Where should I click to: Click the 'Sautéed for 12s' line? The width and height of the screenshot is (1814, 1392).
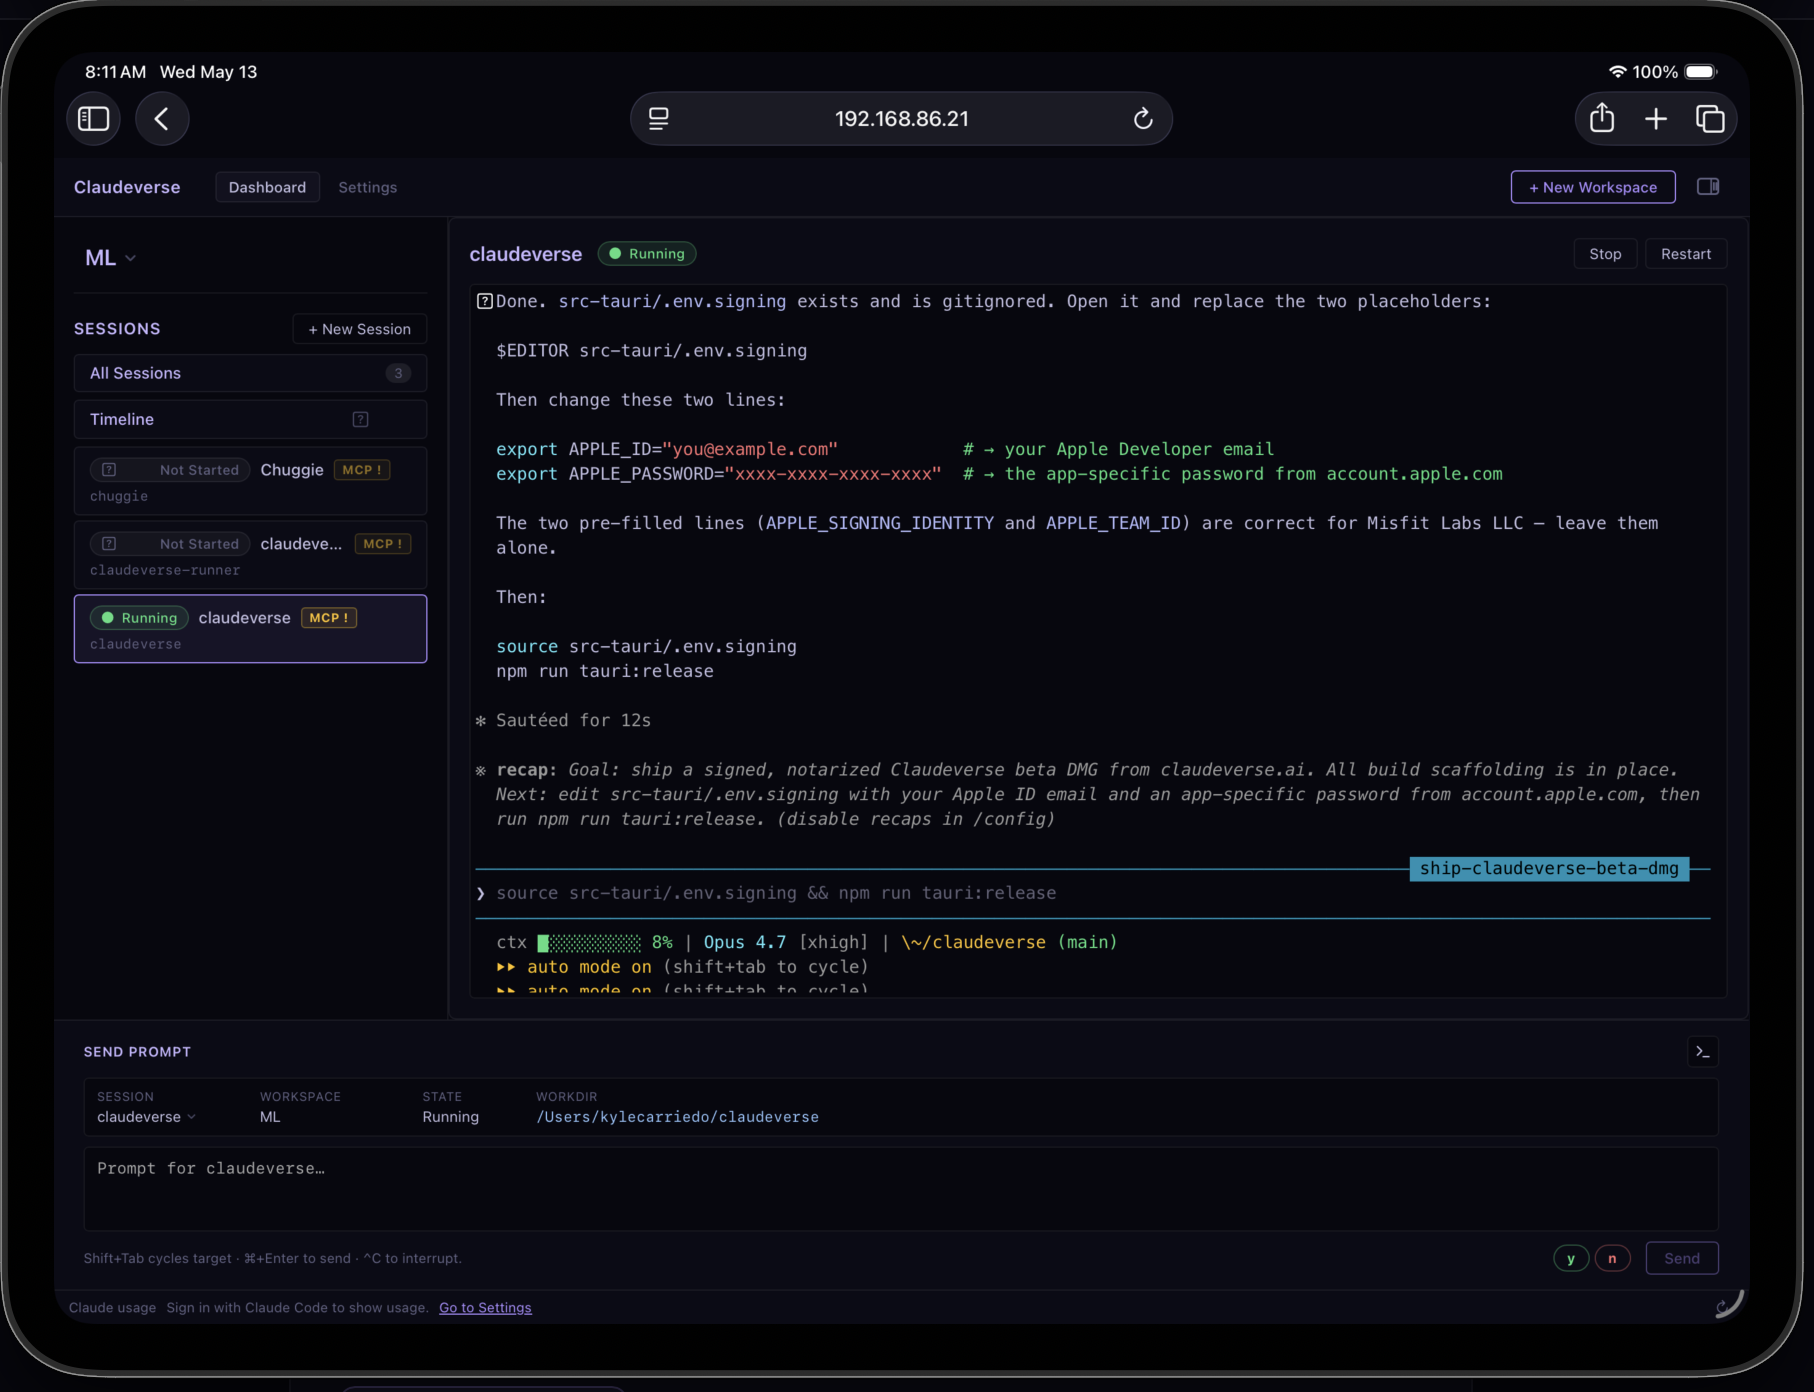coord(573,720)
